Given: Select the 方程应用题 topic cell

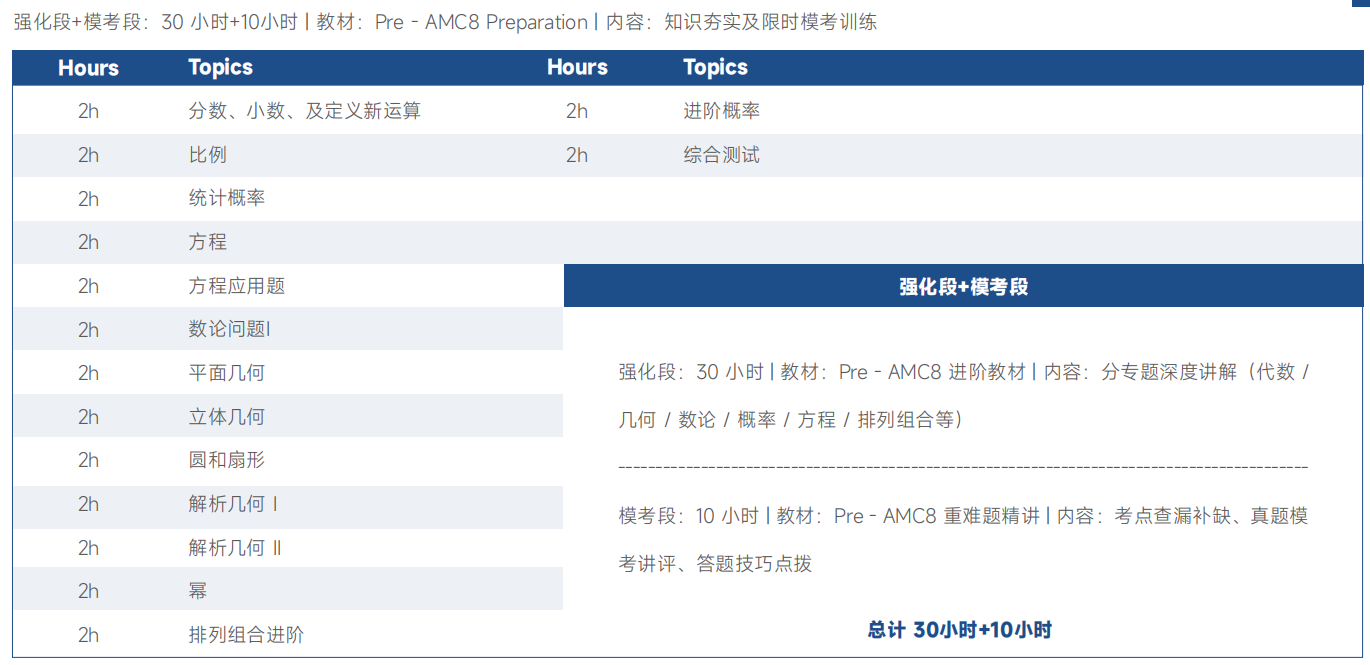Looking at the screenshot, I should [x=237, y=286].
